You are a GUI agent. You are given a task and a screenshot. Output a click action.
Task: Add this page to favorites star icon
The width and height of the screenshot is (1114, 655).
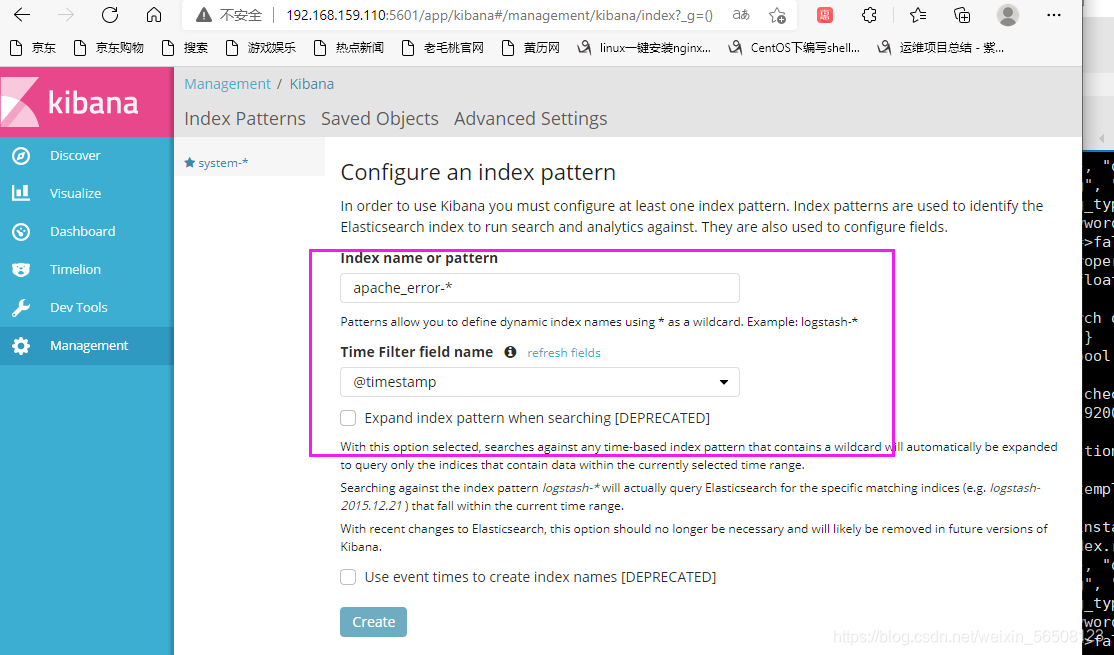coord(778,15)
